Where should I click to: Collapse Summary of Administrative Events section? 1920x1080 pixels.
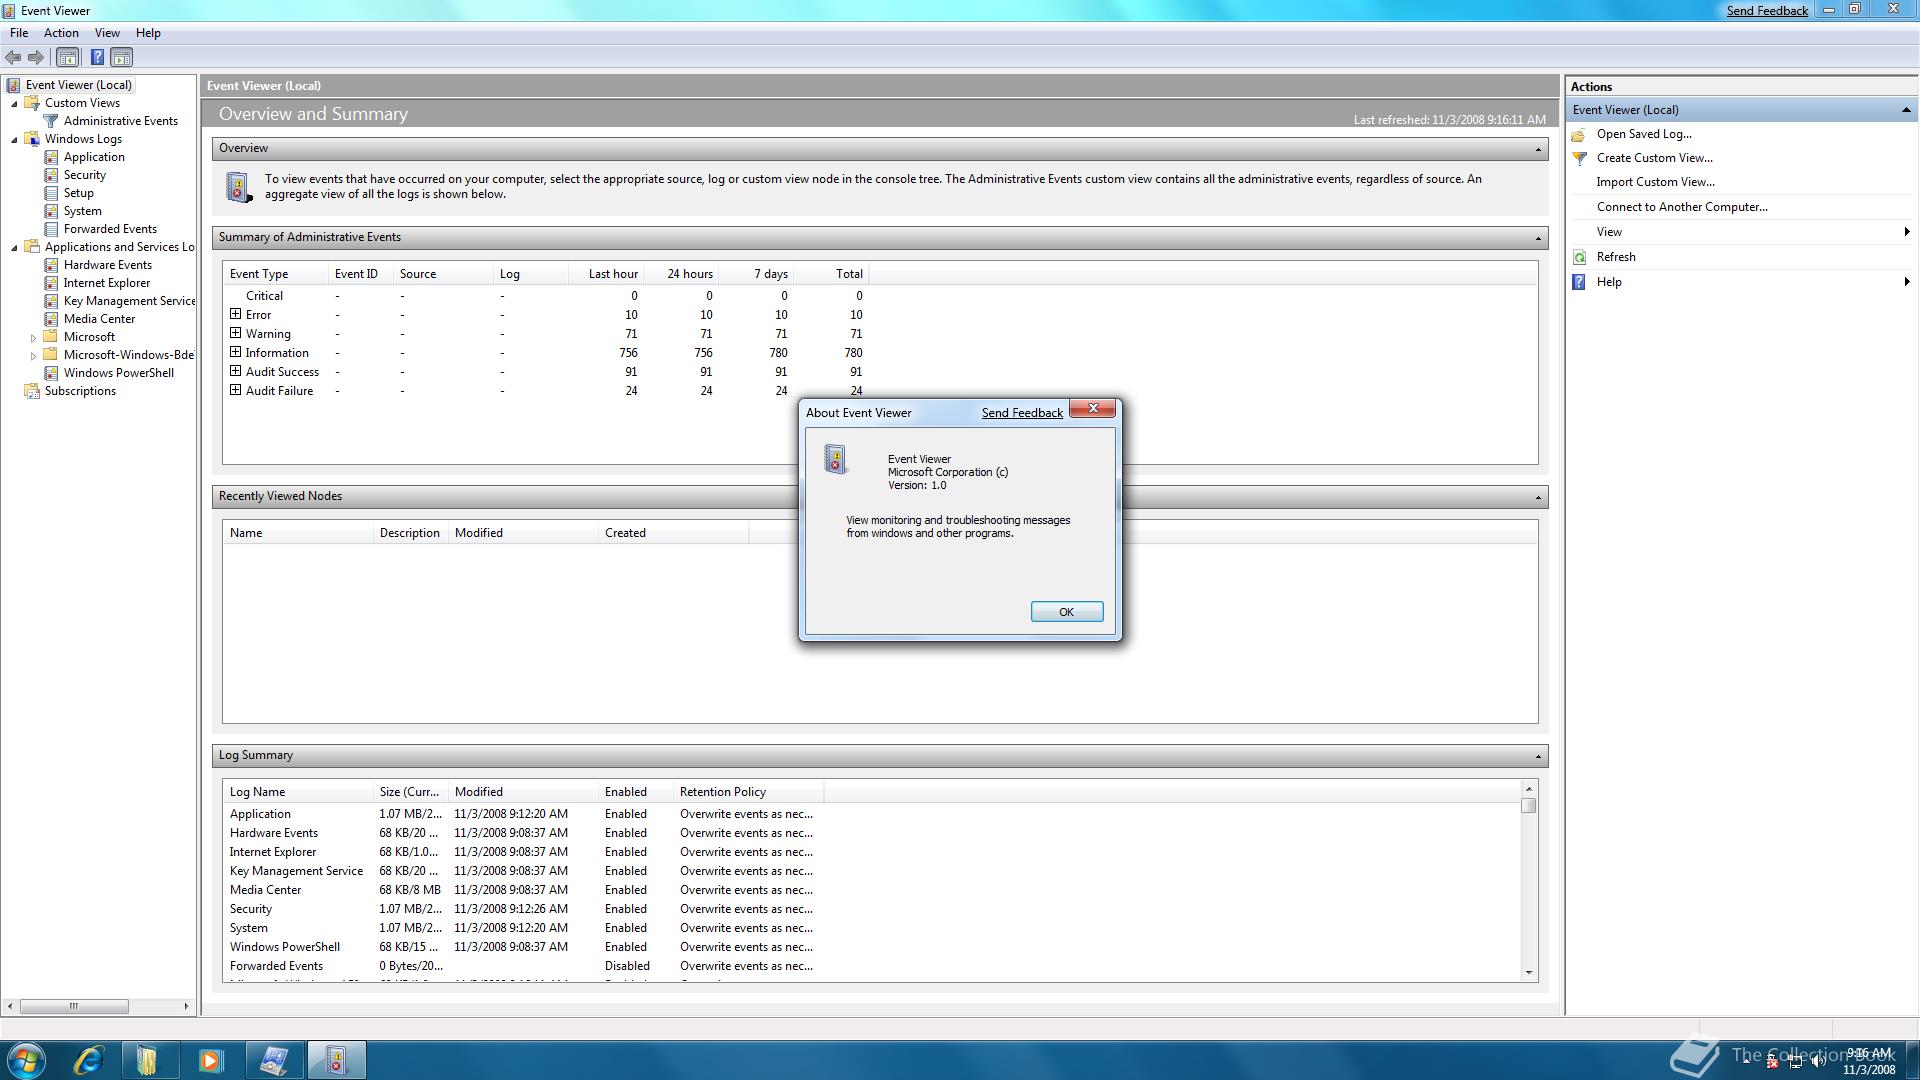1538,238
